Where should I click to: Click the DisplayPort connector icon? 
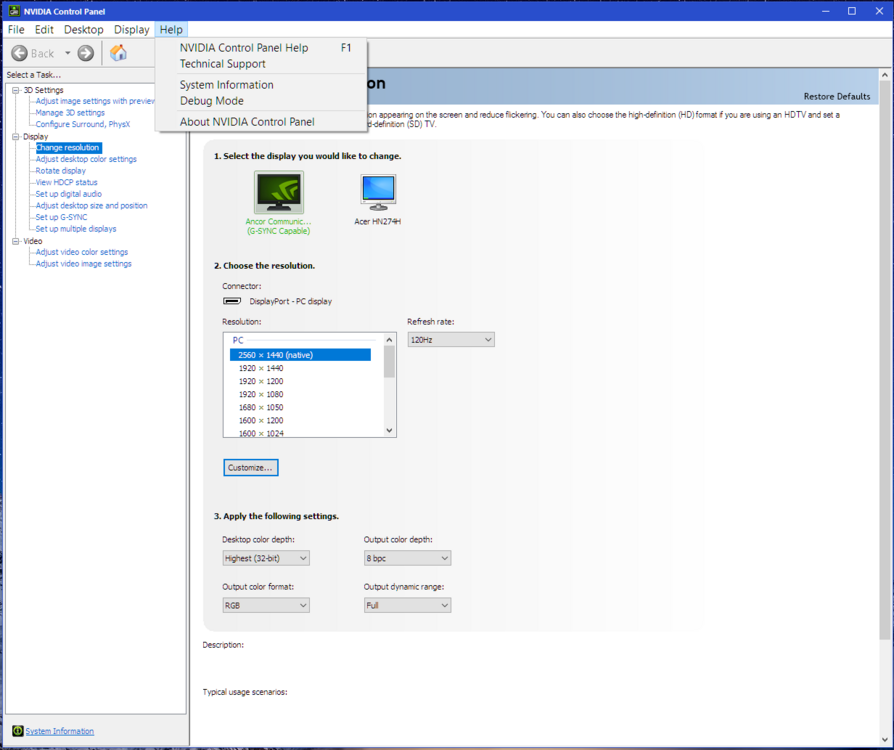(x=231, y=301)
